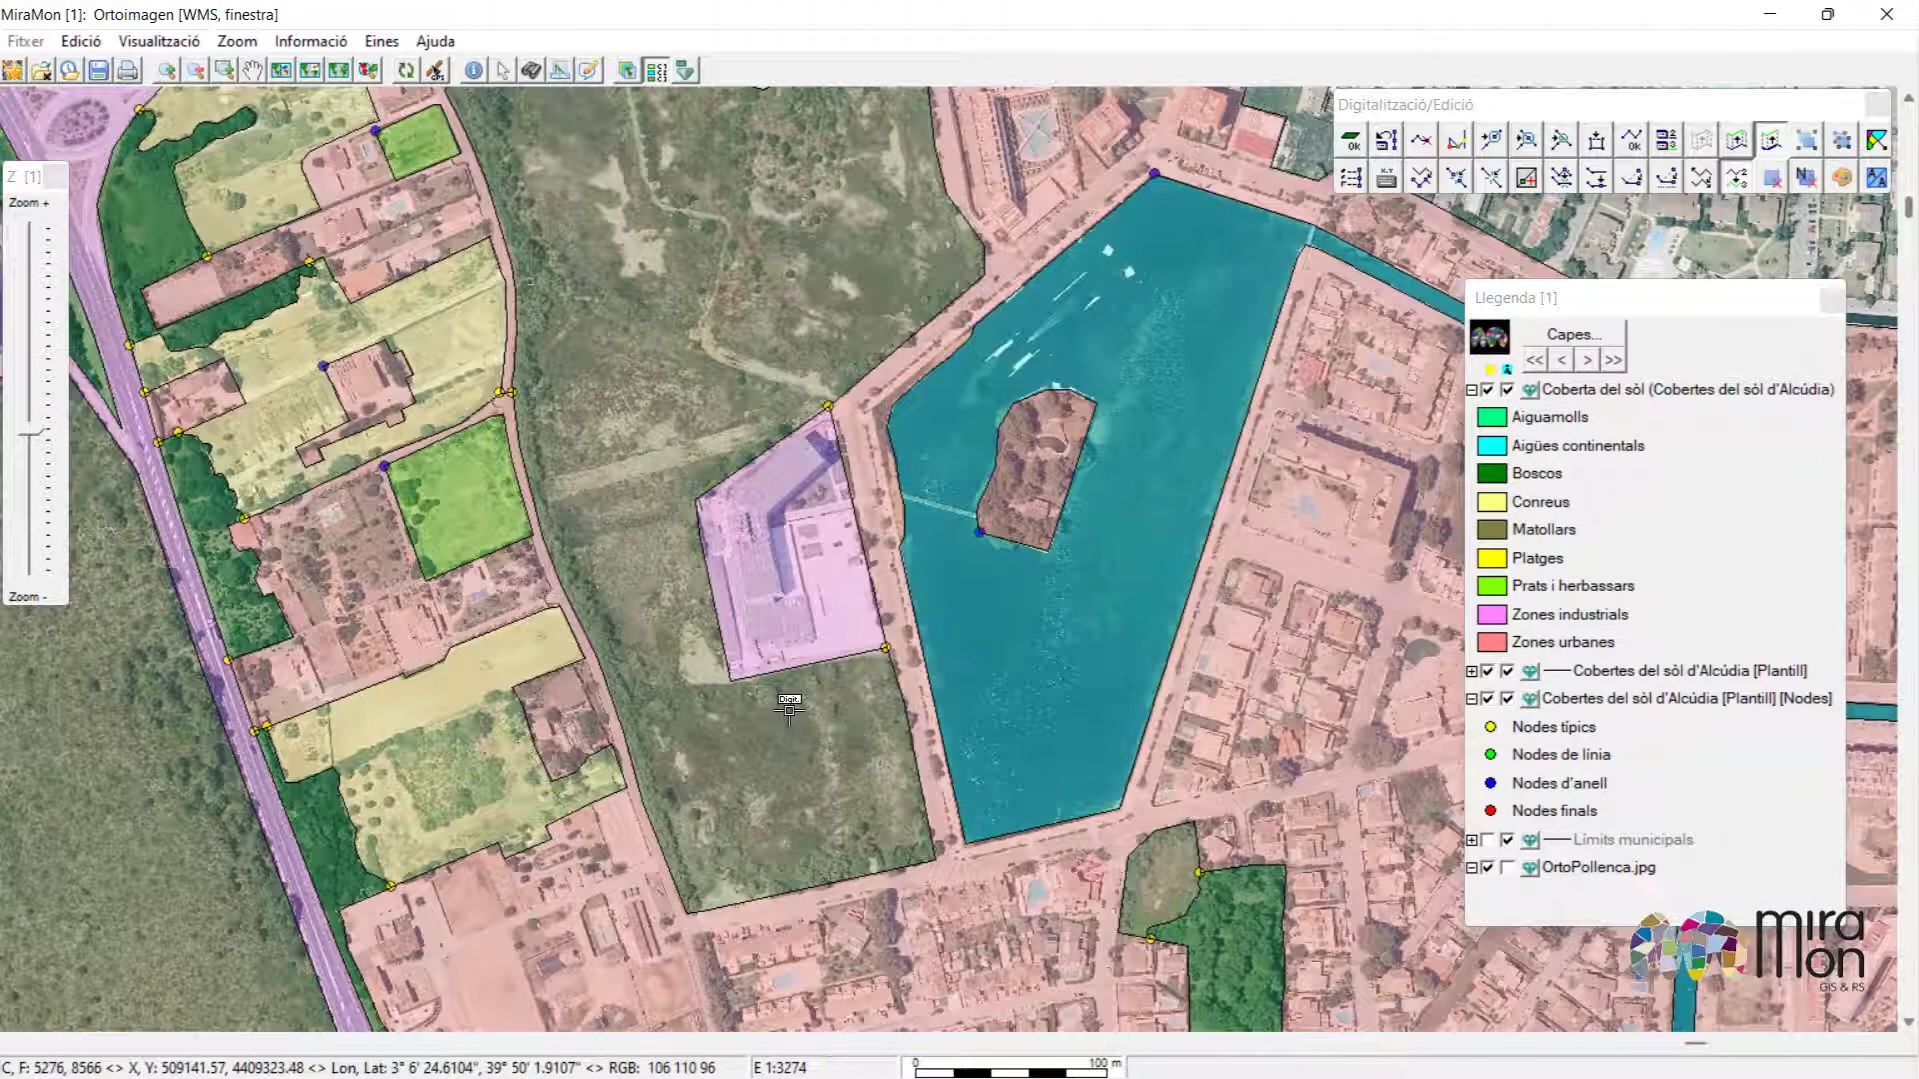Toggle first checkbox of OrtoPollenca.jpg layer

(1488, 868)
